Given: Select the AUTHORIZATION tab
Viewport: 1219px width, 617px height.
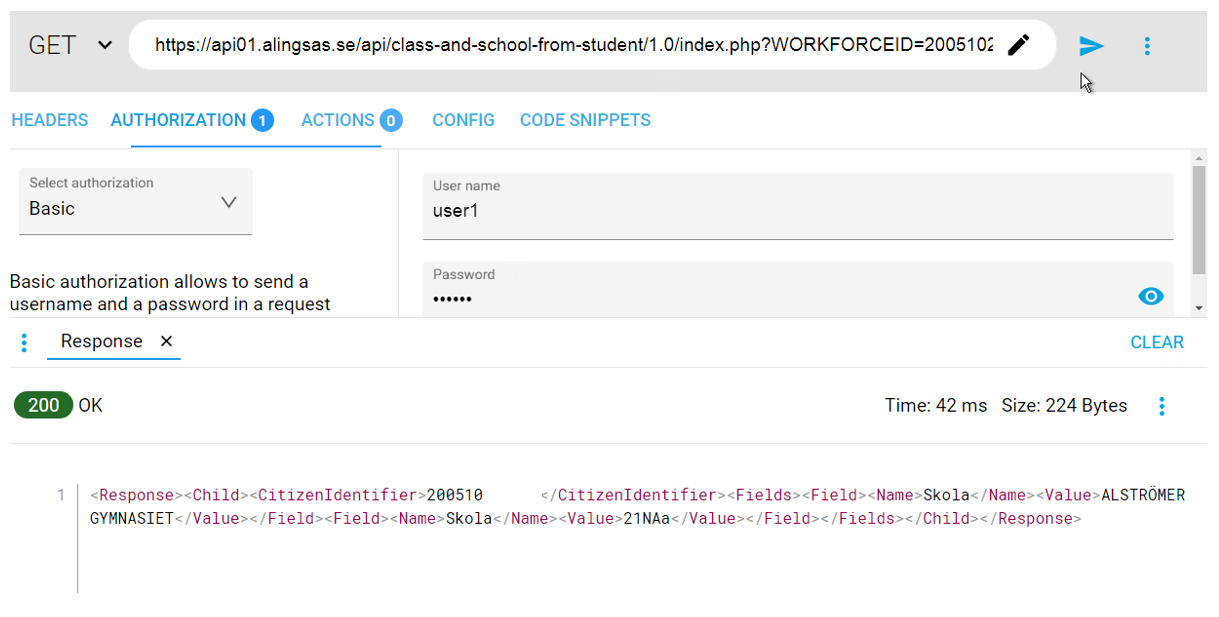Looking at the screenshot, I should coord(192,120).
